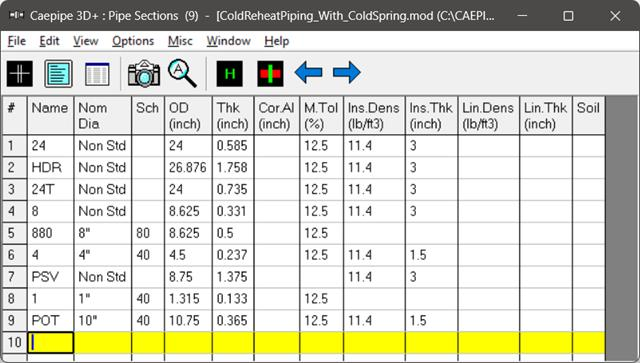
Task: Go to previous list with left arrow
Action: 308,73
